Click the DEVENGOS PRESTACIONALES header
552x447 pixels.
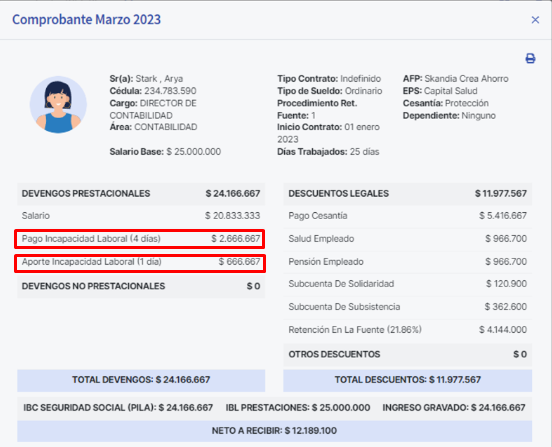pyautogui.click(x=141, y=194)
